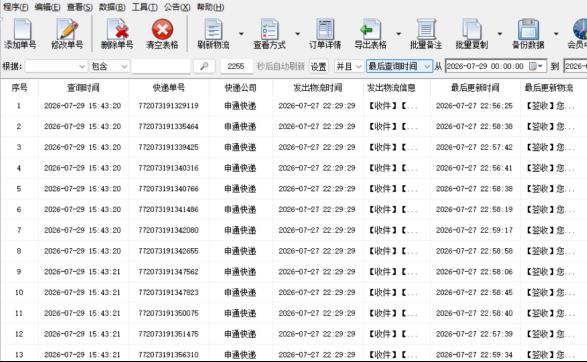587x362 pixels.
Task: Open the 数据(B) menu
Action: [x=112, y=7]
